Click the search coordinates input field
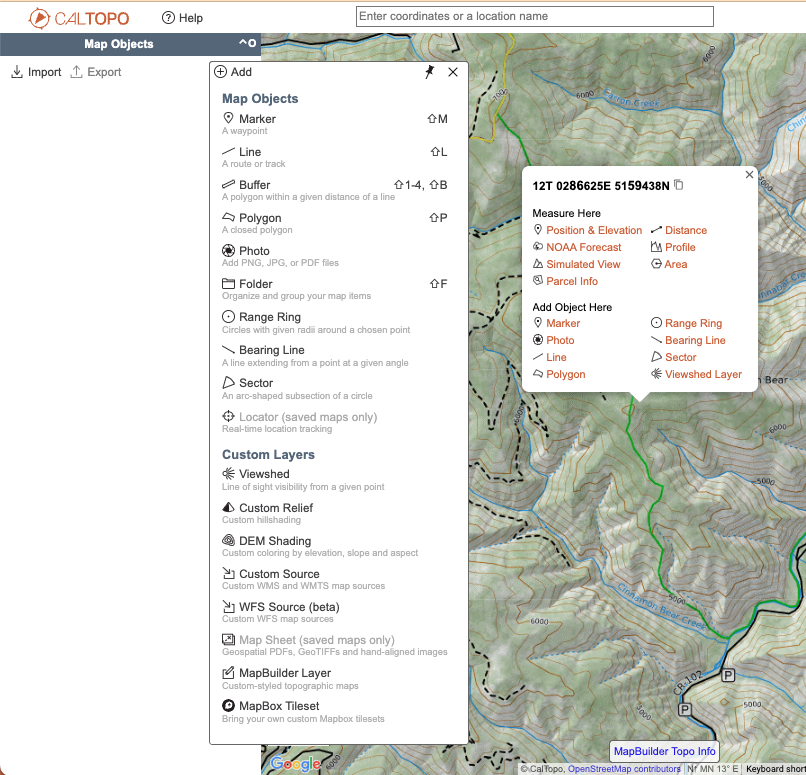 [534, 16]
